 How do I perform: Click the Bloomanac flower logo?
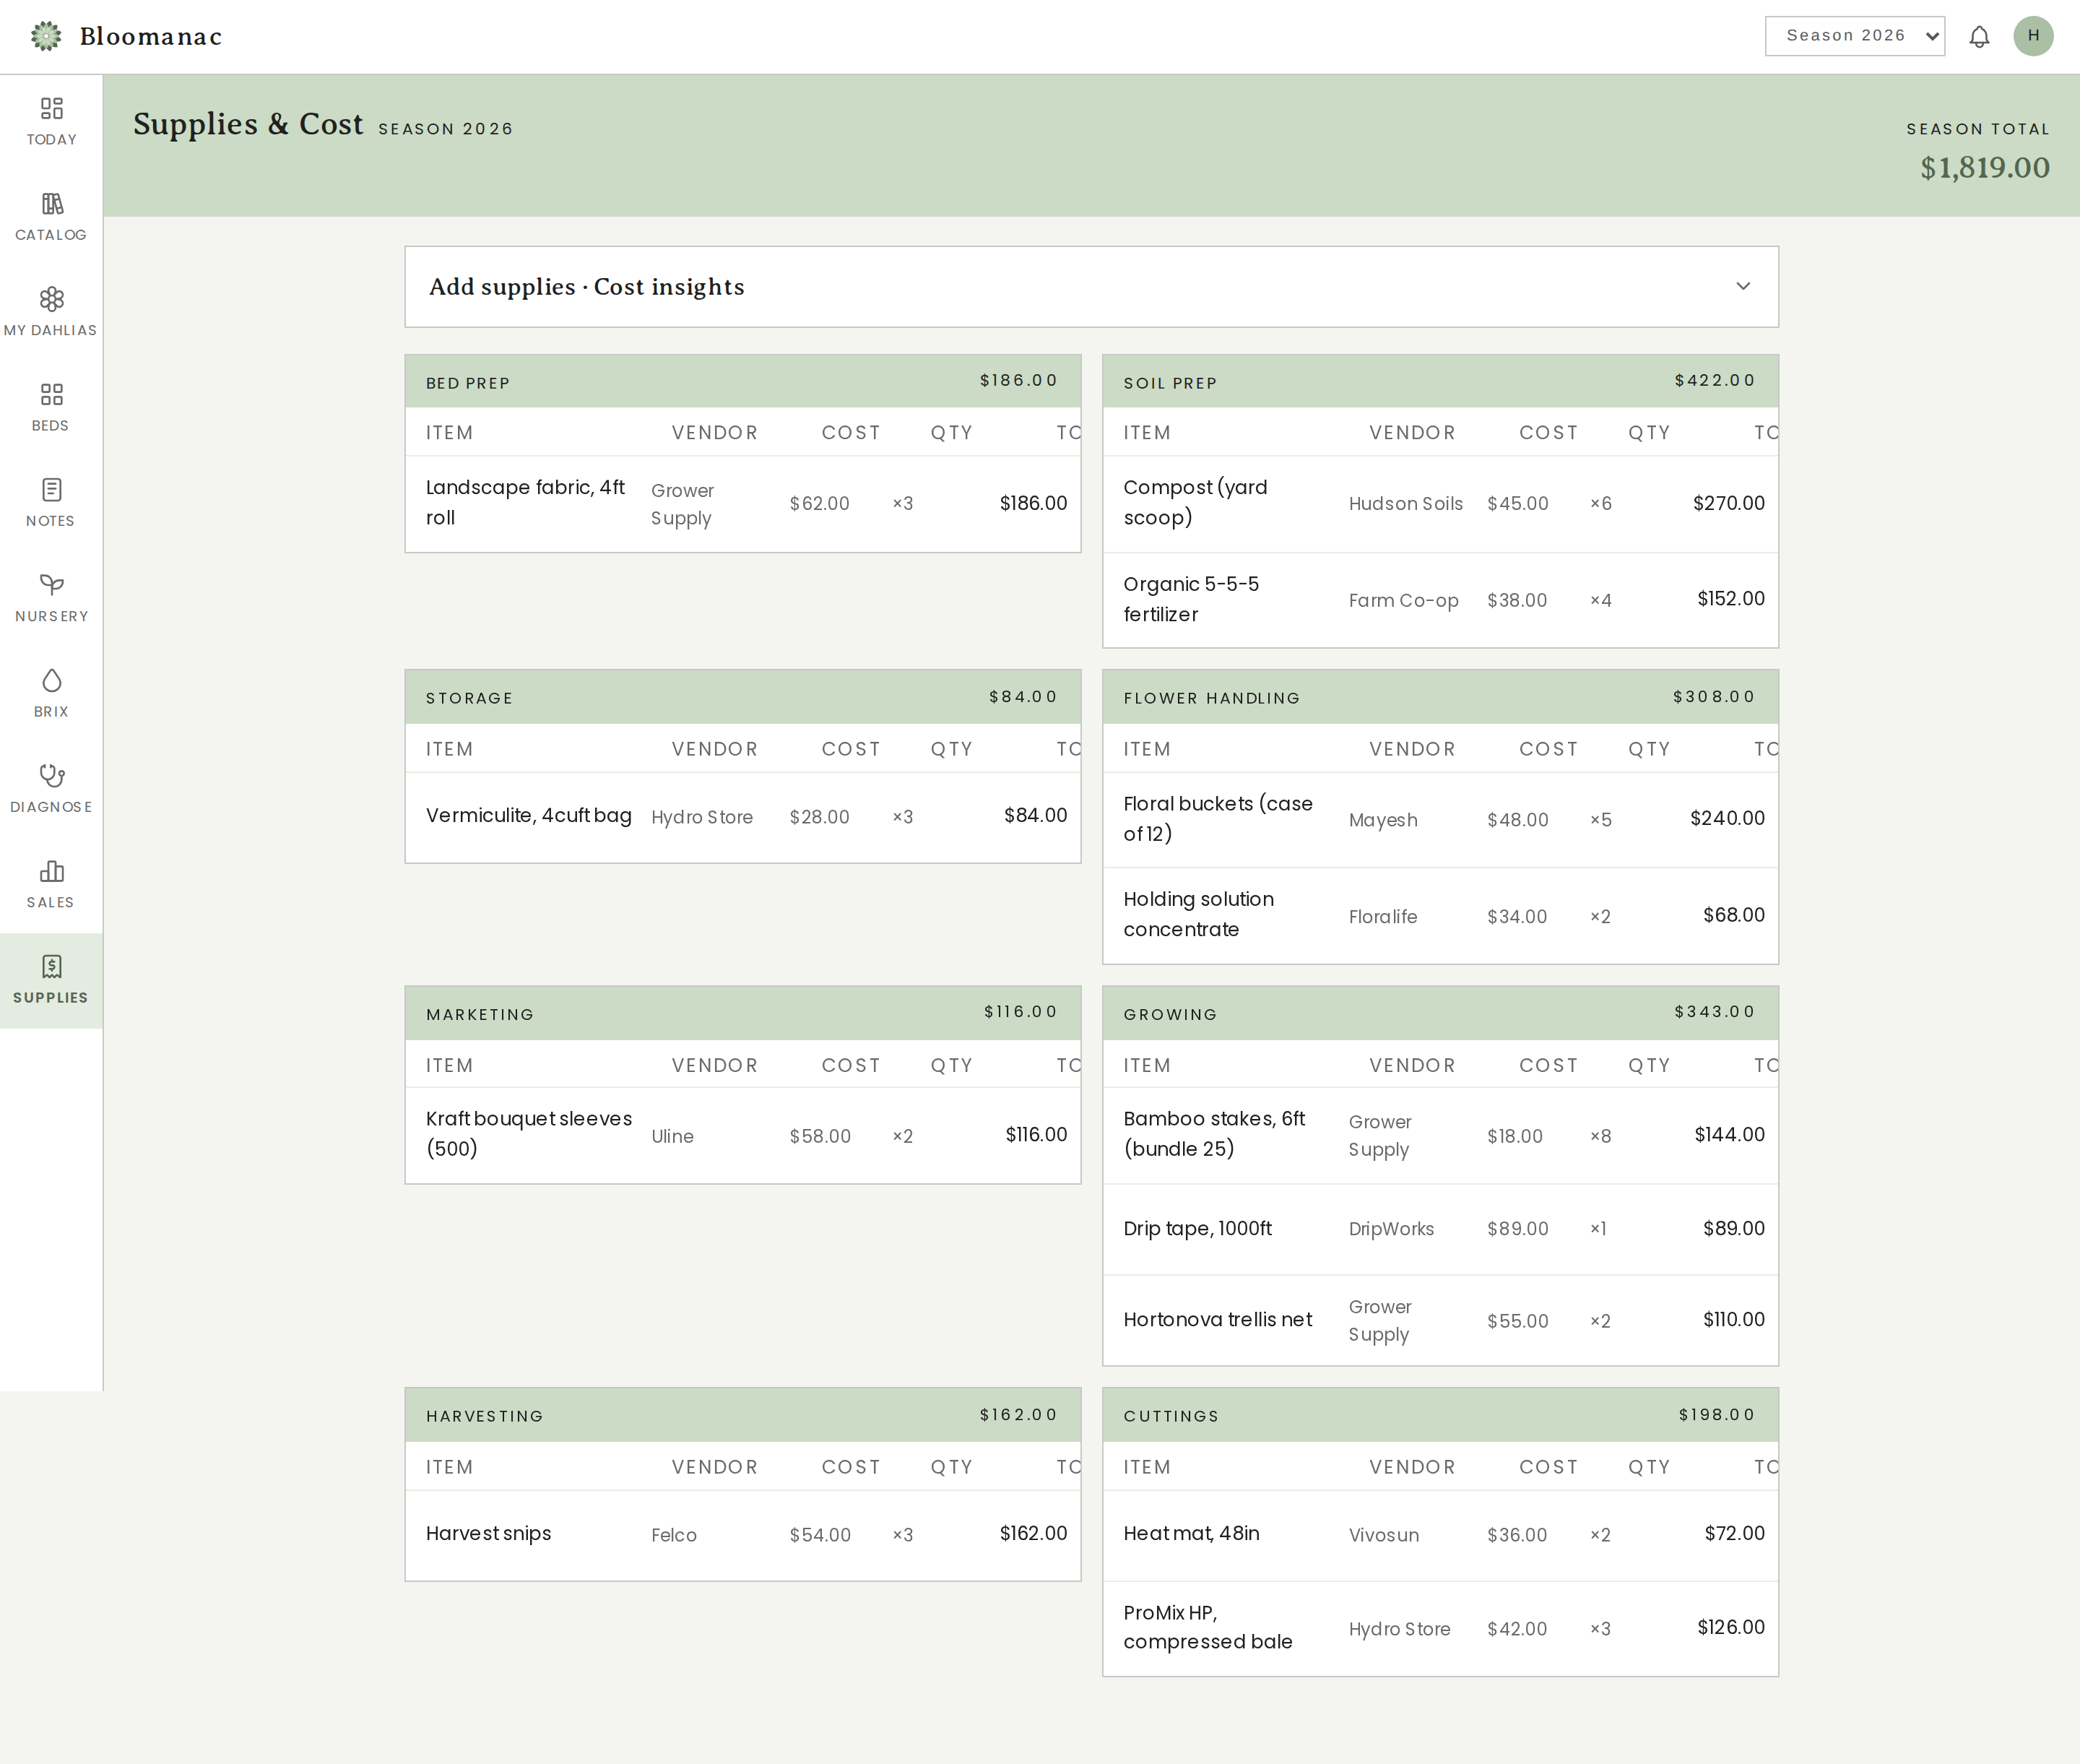coord(46,36)
